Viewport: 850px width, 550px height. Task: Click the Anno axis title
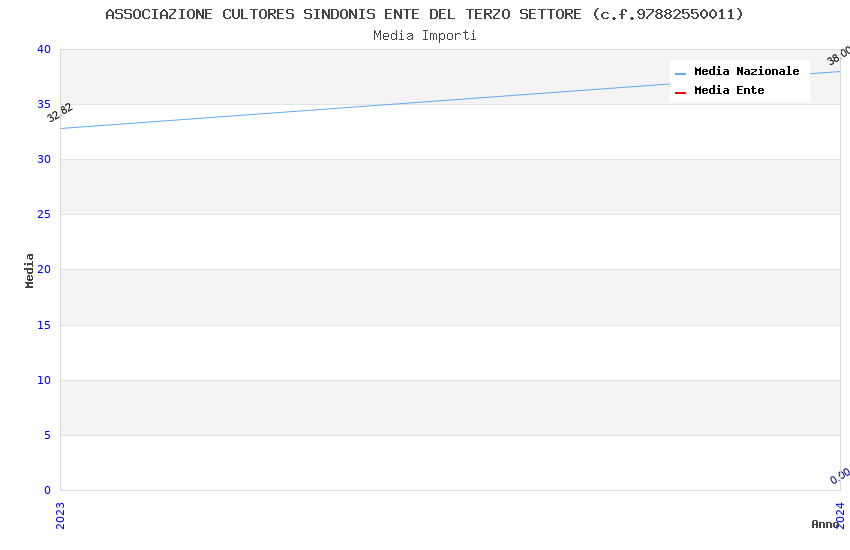coord(824,524)
